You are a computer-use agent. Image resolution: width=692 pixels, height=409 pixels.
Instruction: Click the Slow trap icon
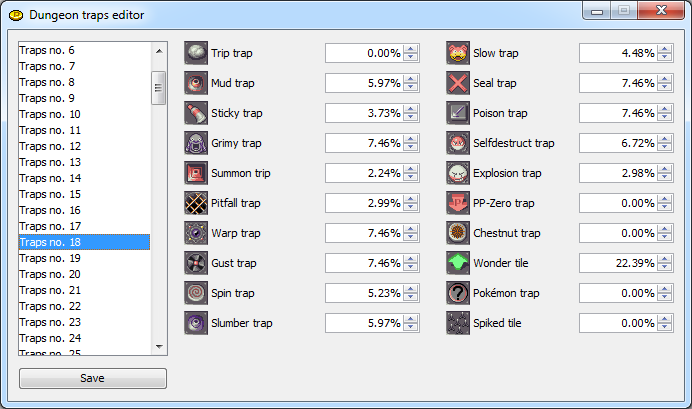click(458, 53)
